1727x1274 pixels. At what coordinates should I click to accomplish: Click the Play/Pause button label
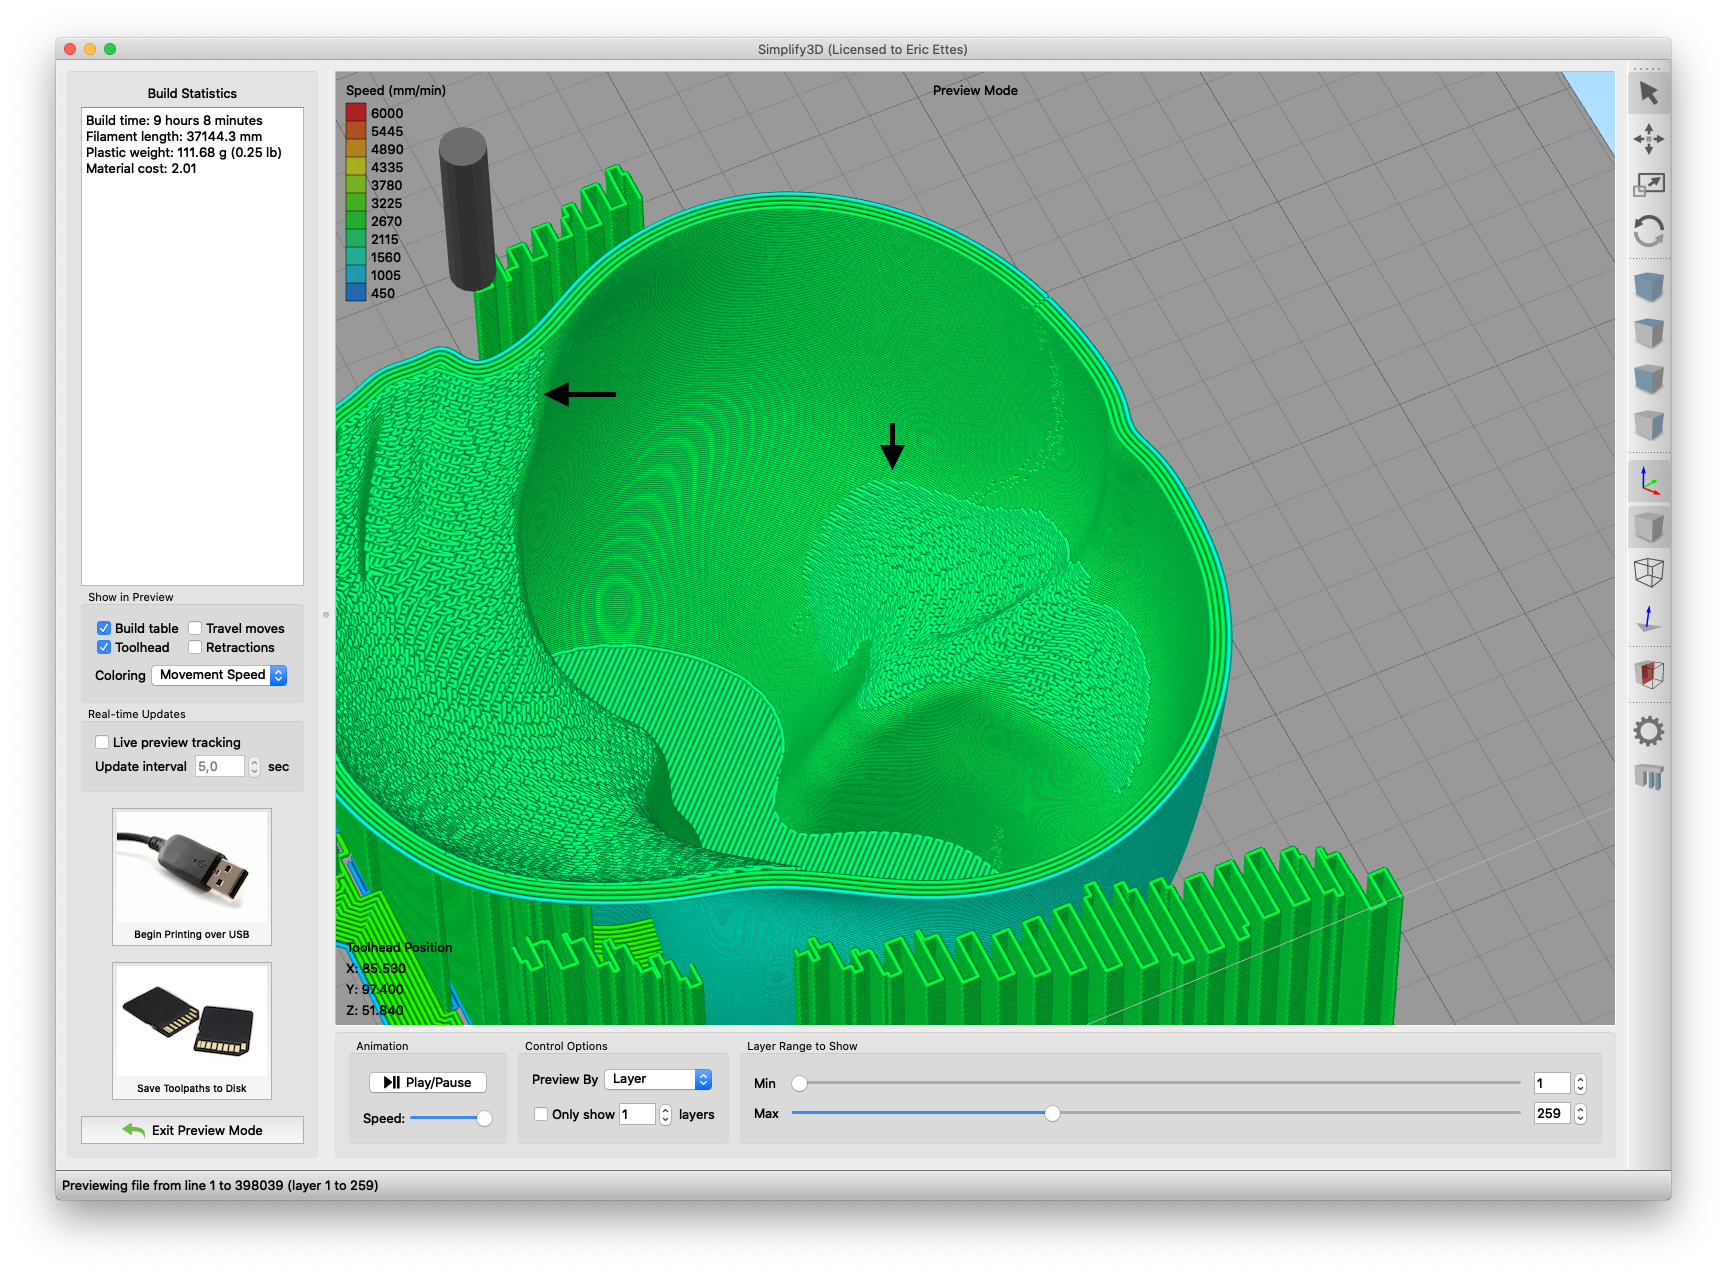coord(438,1082)
